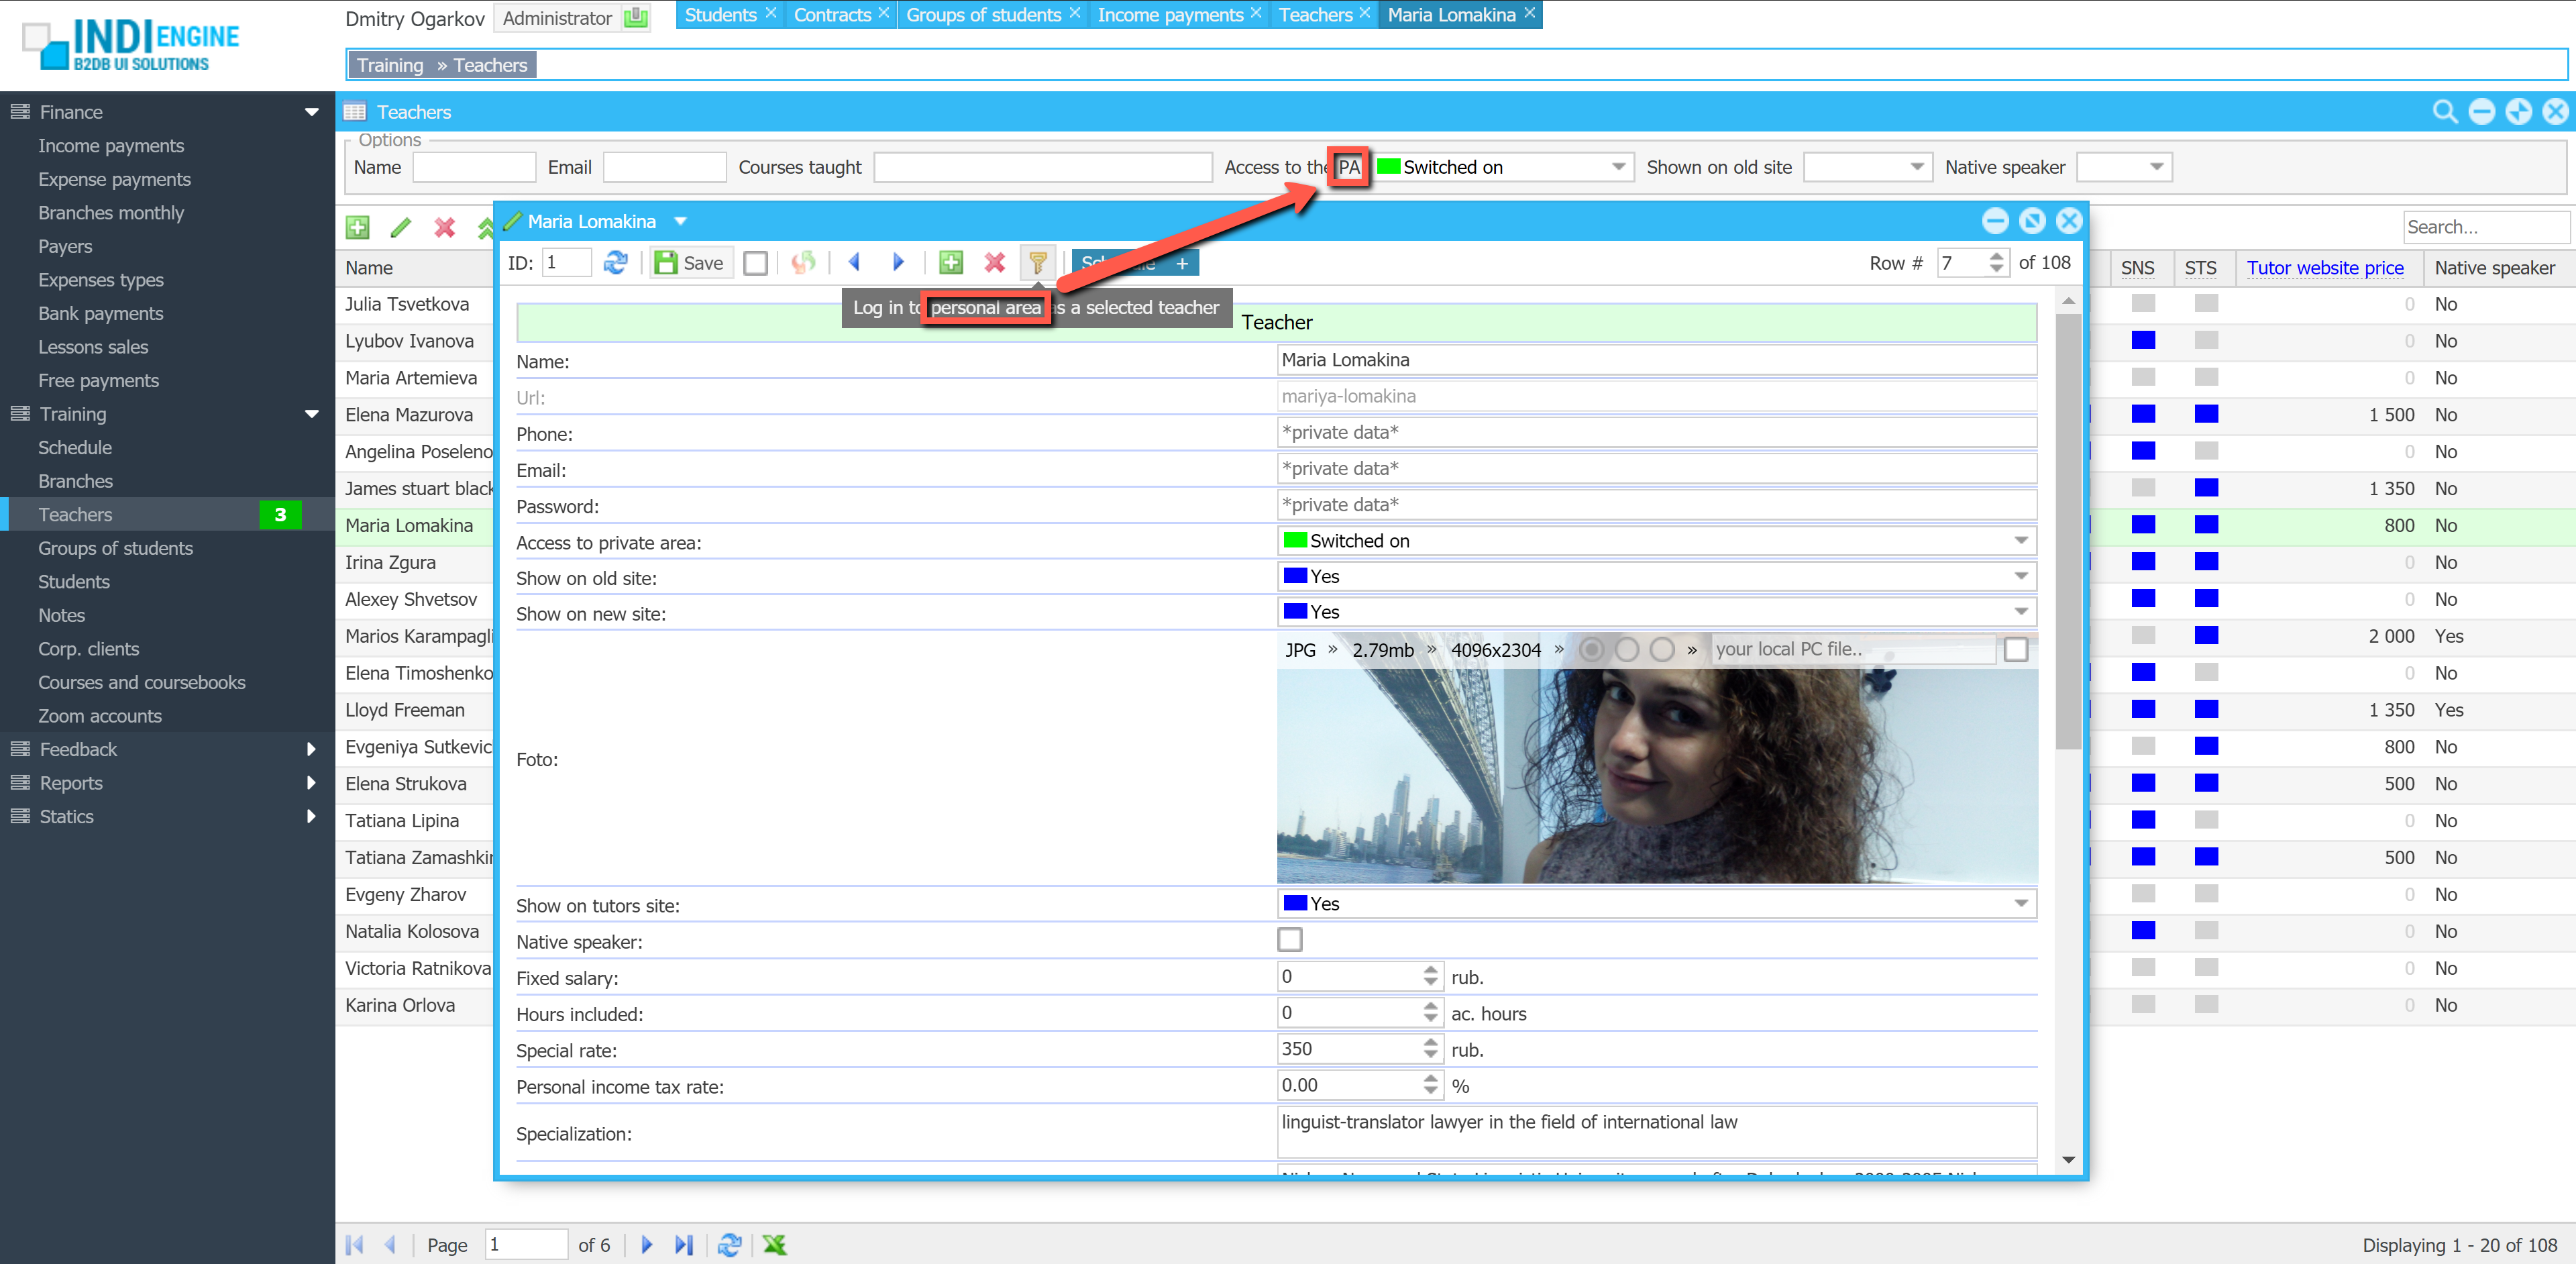Click red X delete in dialog toolbar
2576x1264 pixels.
click(x=994, y=263)
